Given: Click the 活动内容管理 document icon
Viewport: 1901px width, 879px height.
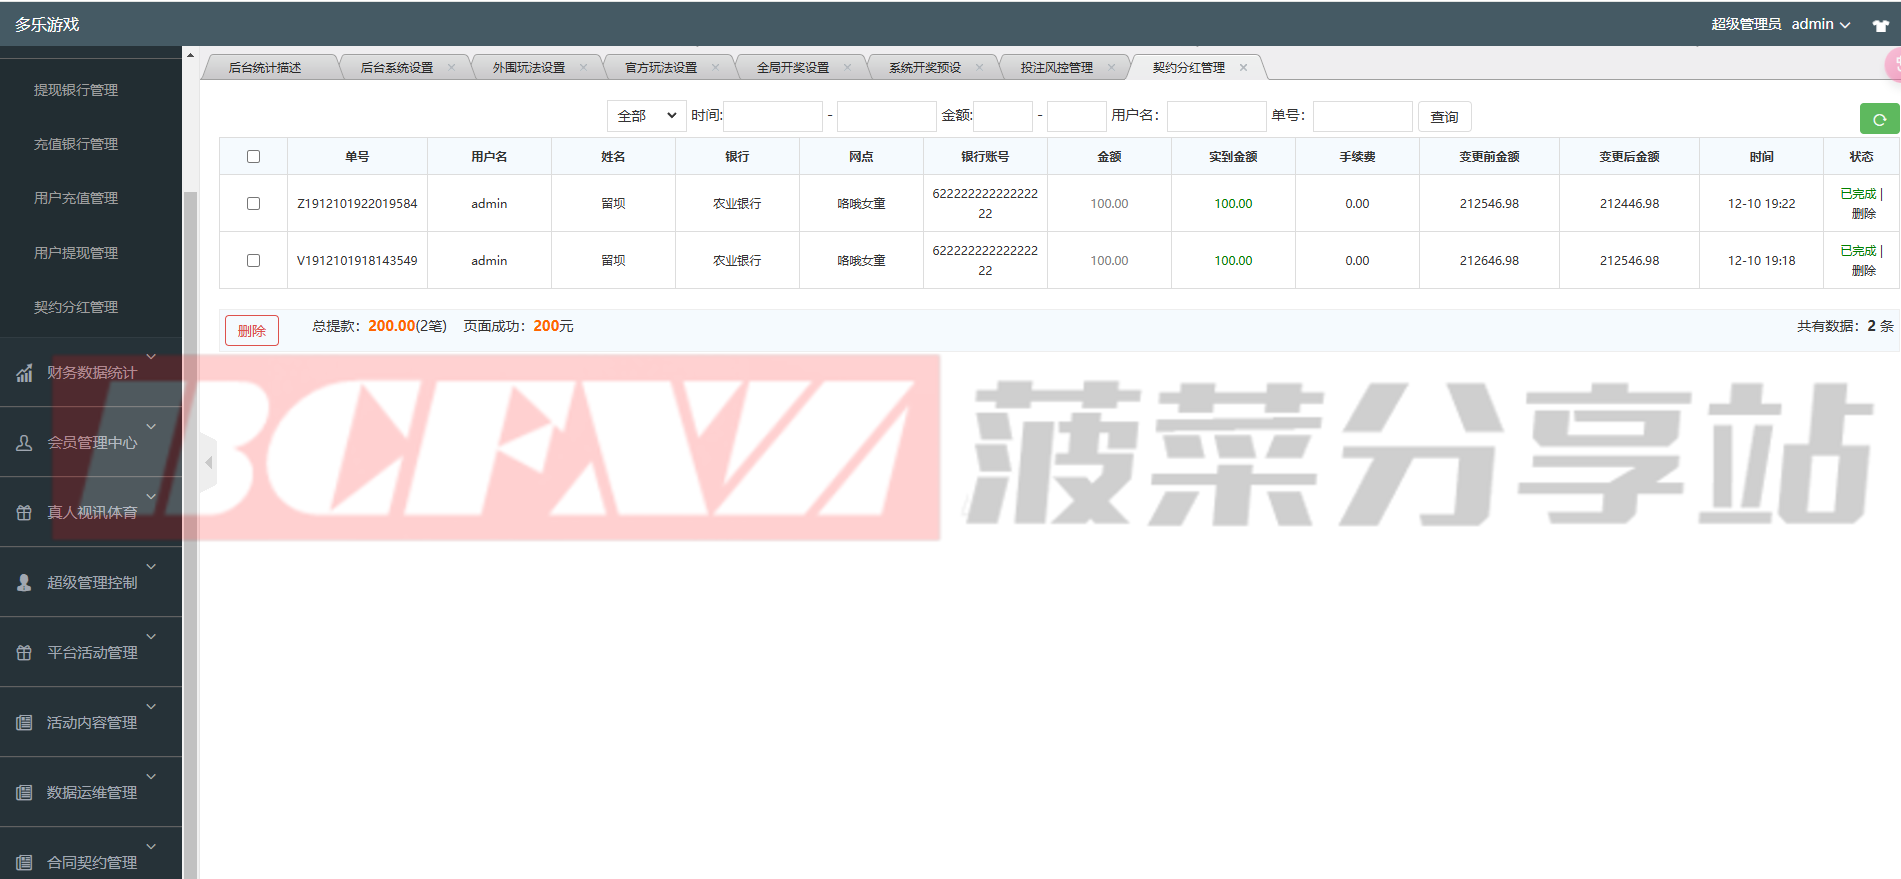Looking at the screenshot, I should [24, 722].
